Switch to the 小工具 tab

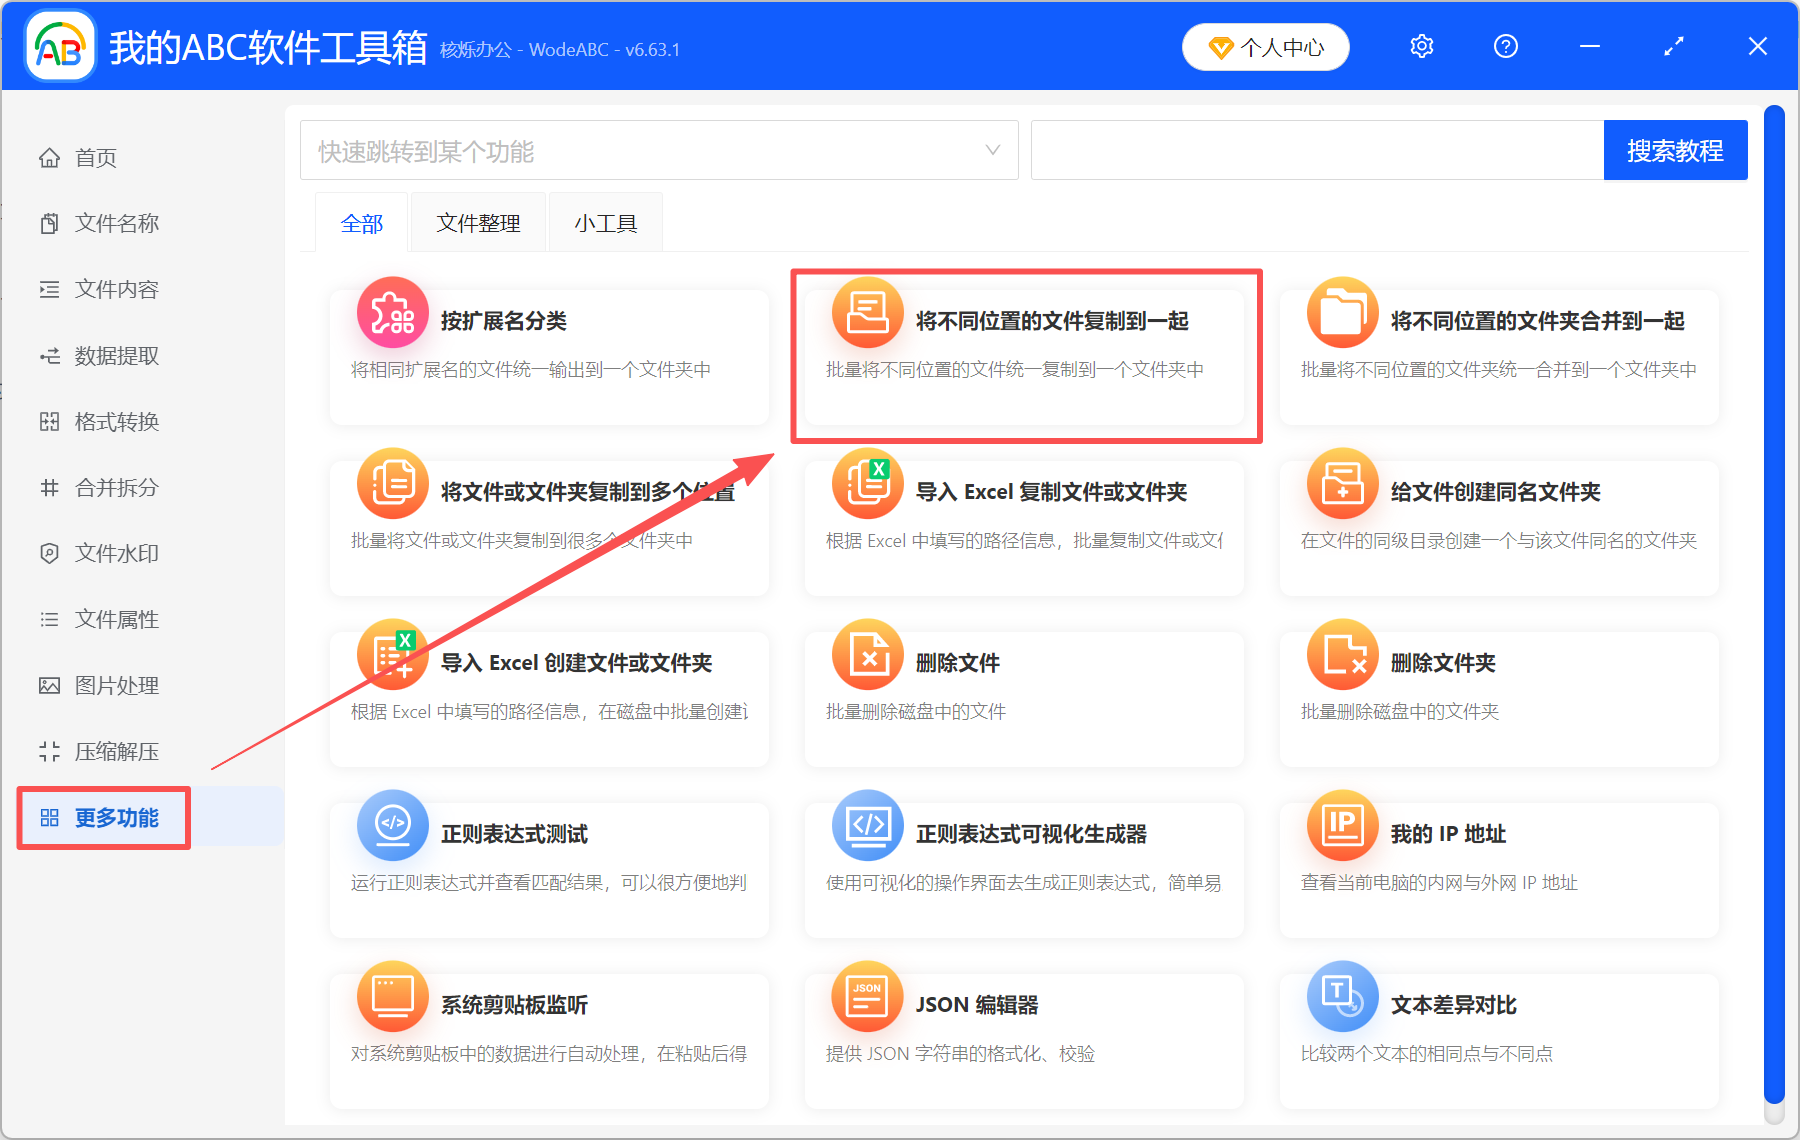pyautogui.click(x=605, y=222)
